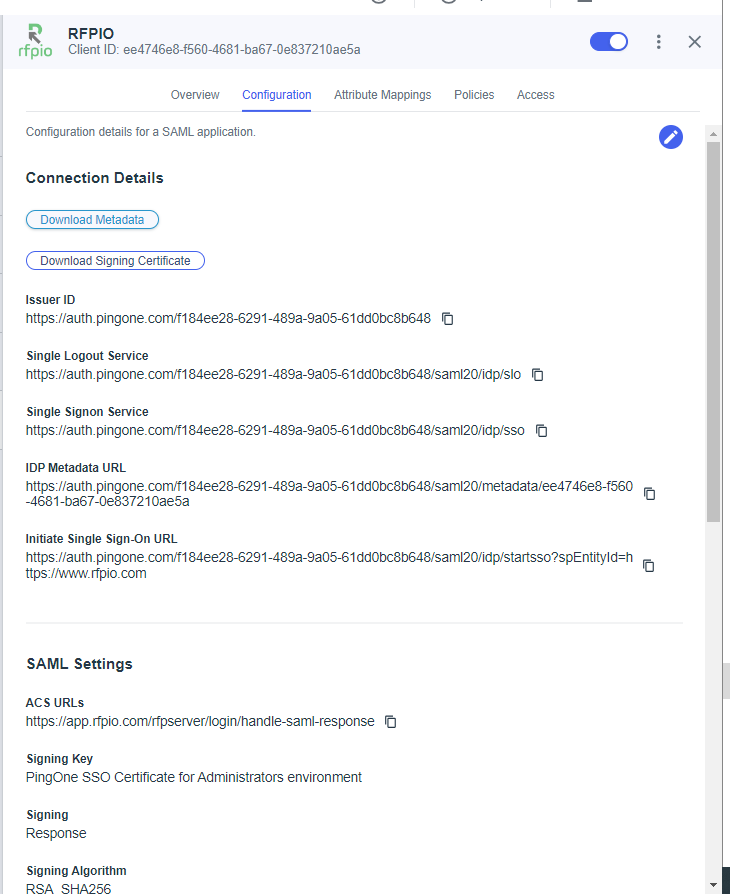The image size is (730, 894).
Task: Click Download Signing Certificate button
Action: (x=115, y=261)
